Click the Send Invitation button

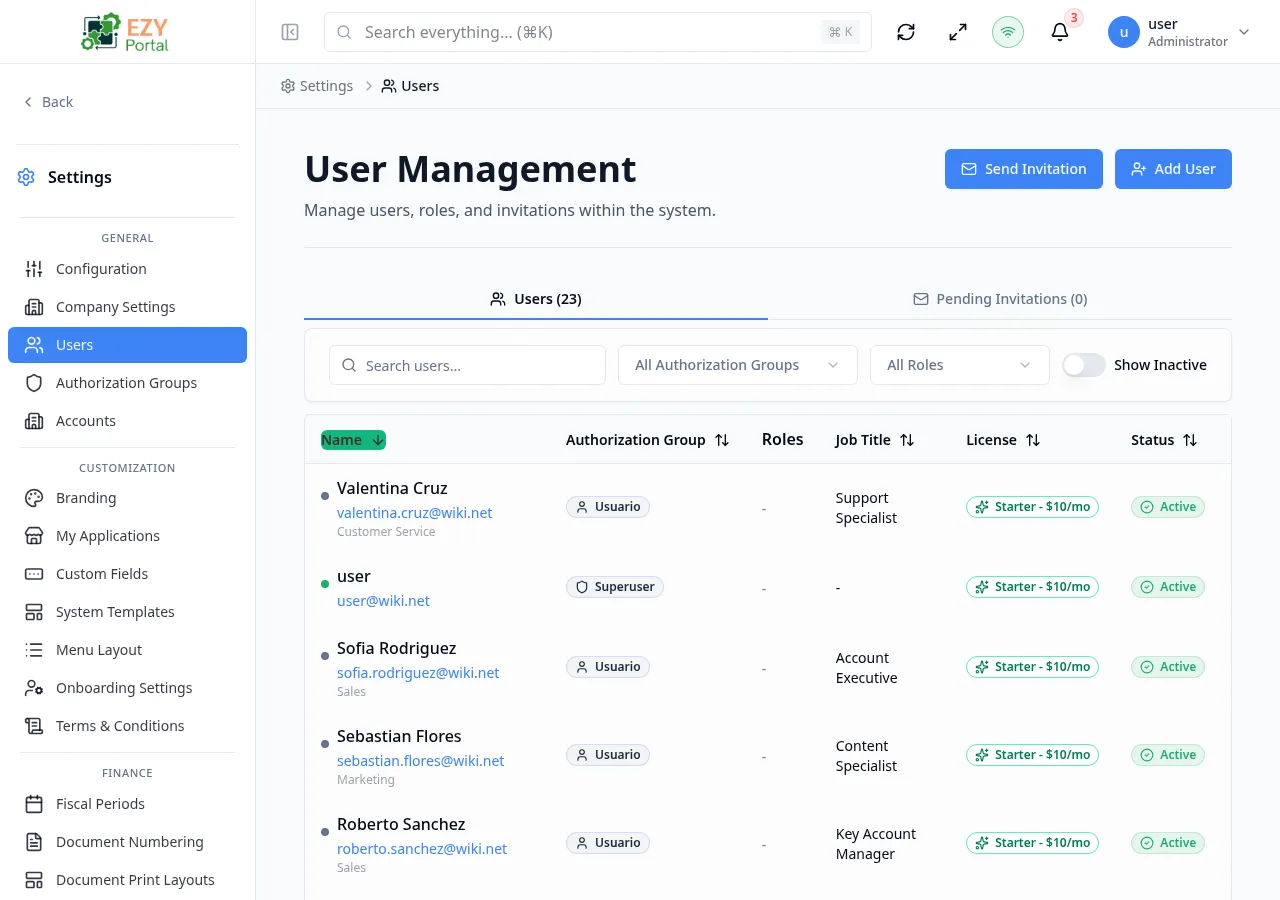(1024, 169)
